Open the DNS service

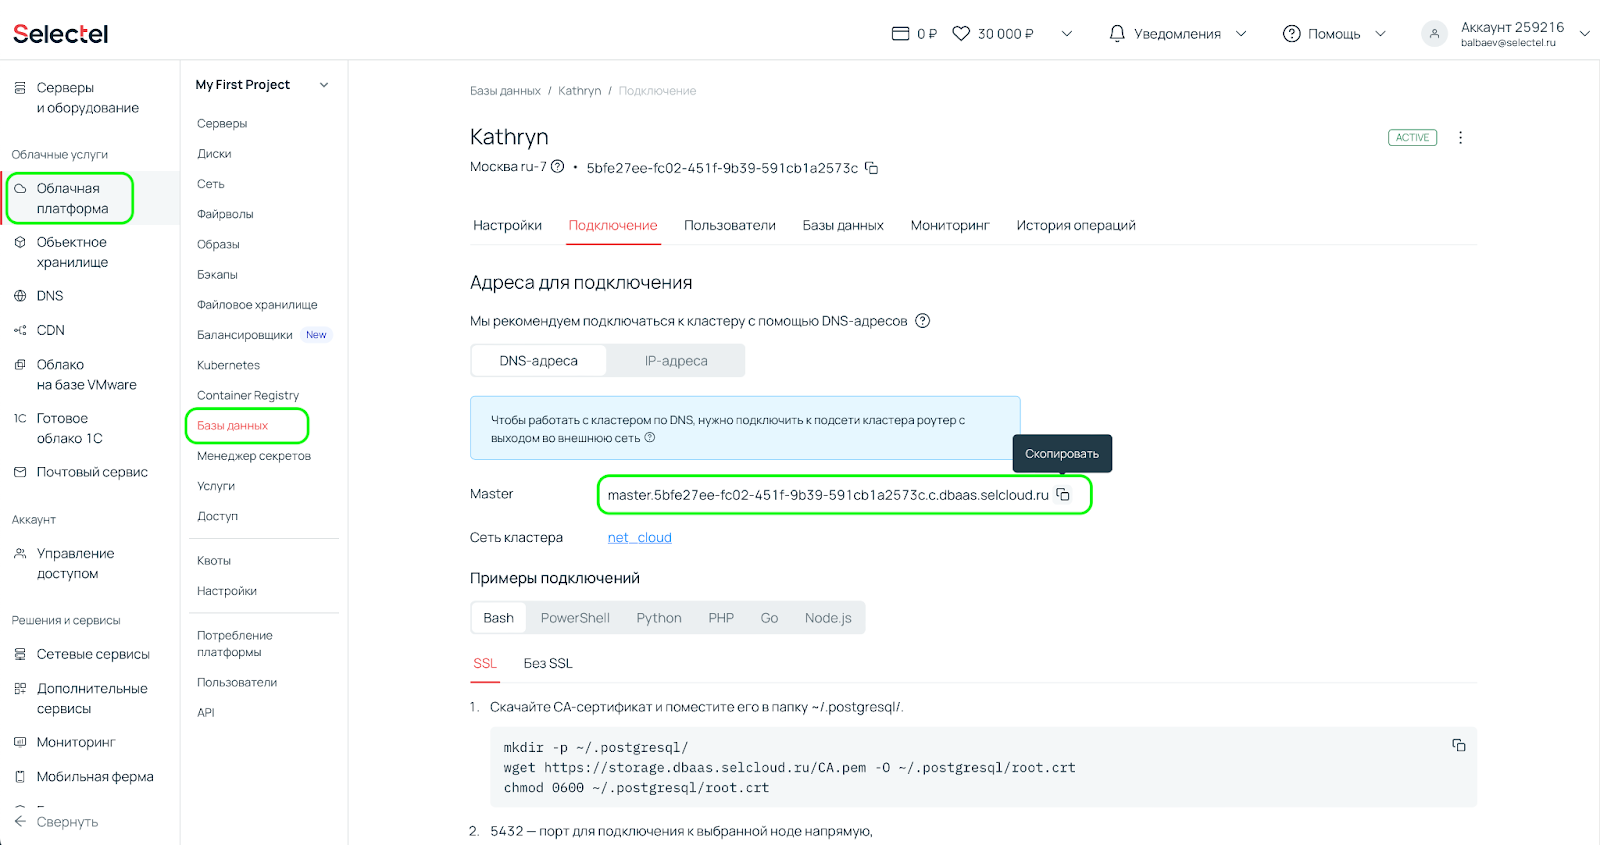[x=50, y=296]
